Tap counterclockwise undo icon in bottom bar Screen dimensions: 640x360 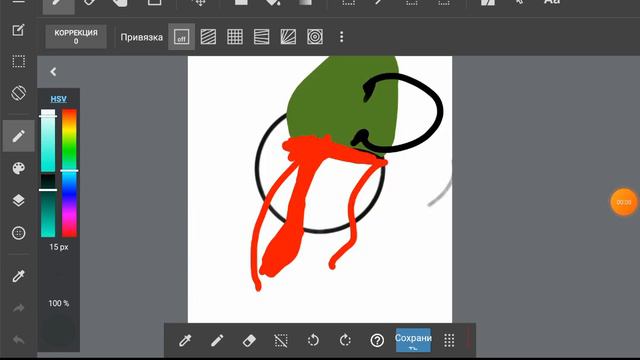(313, 340)
